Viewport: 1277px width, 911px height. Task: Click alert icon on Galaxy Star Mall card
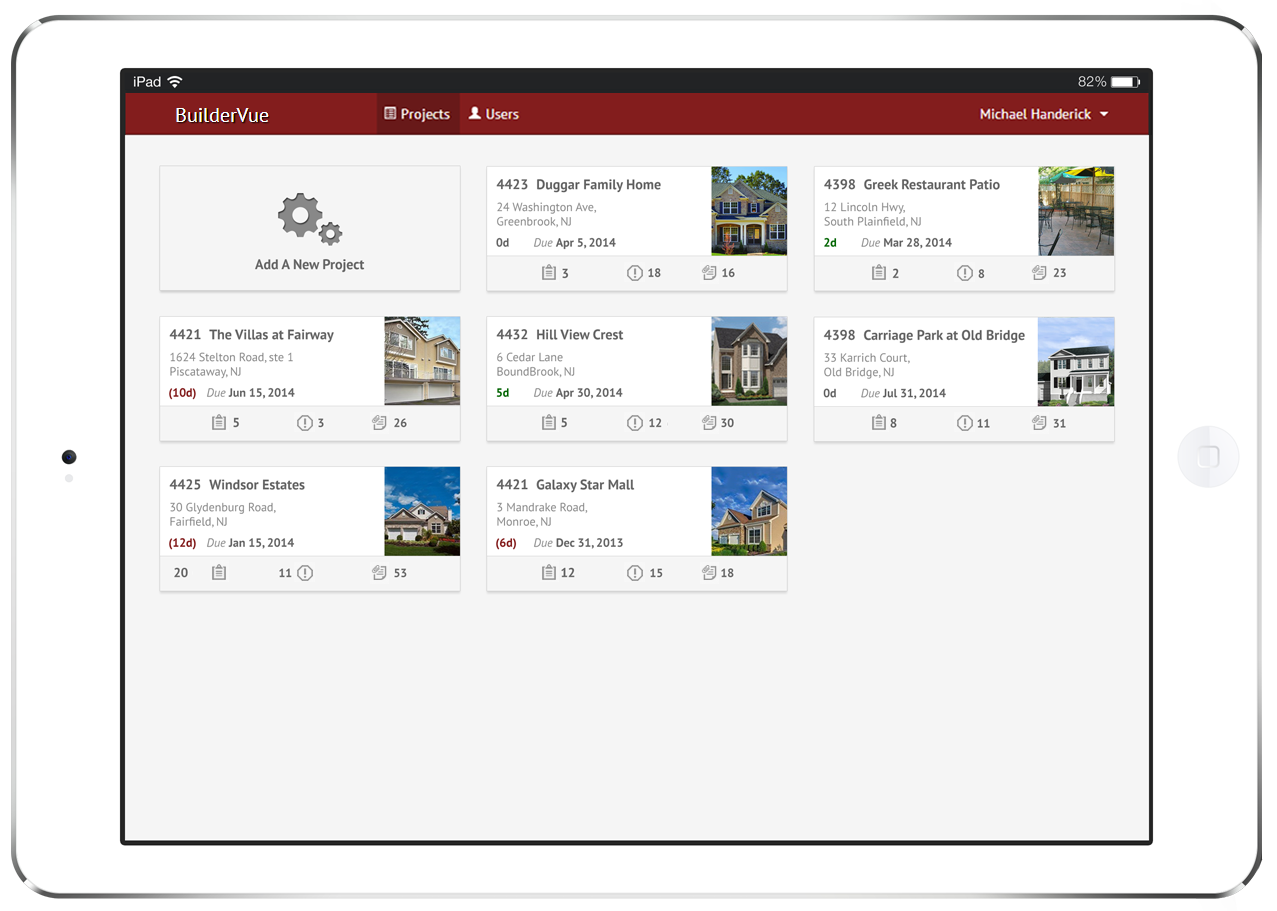click(x=634, y=572)
